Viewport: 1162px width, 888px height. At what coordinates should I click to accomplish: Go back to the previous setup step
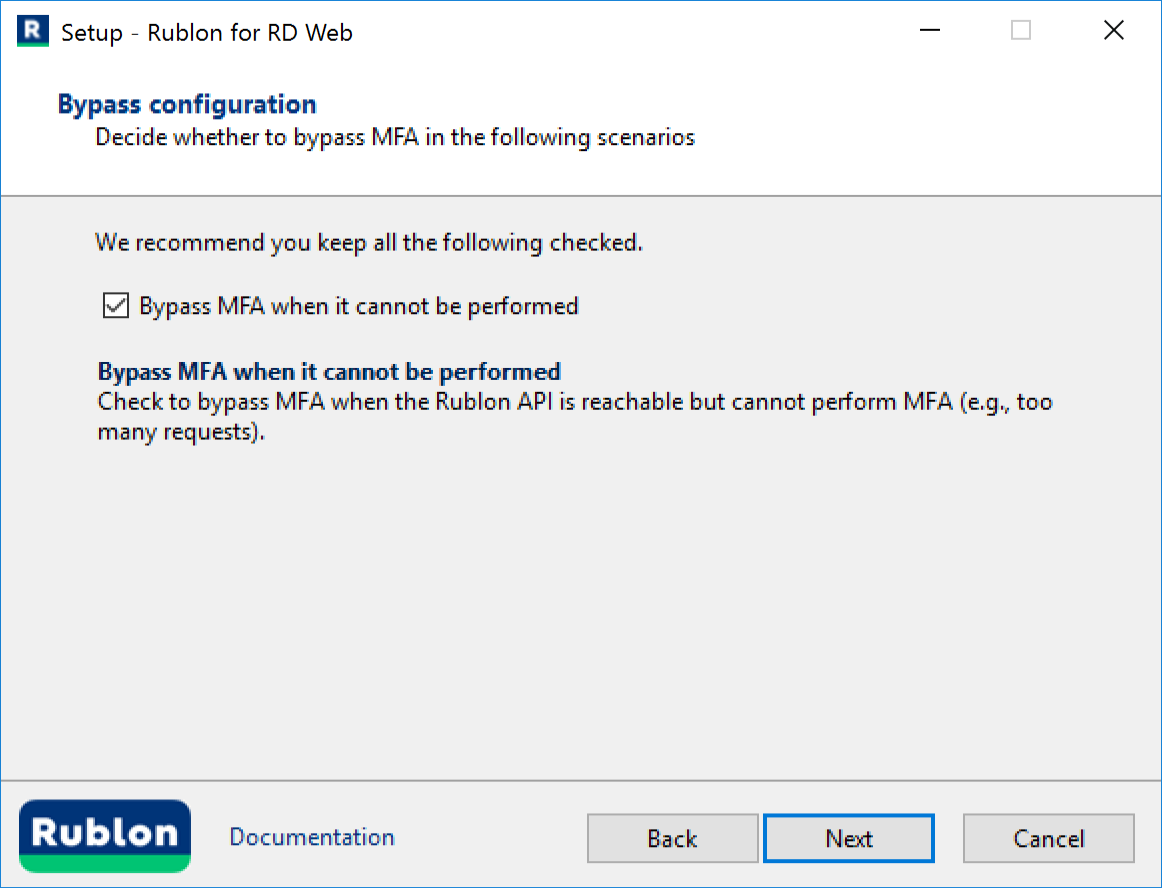tap(672, 838)
